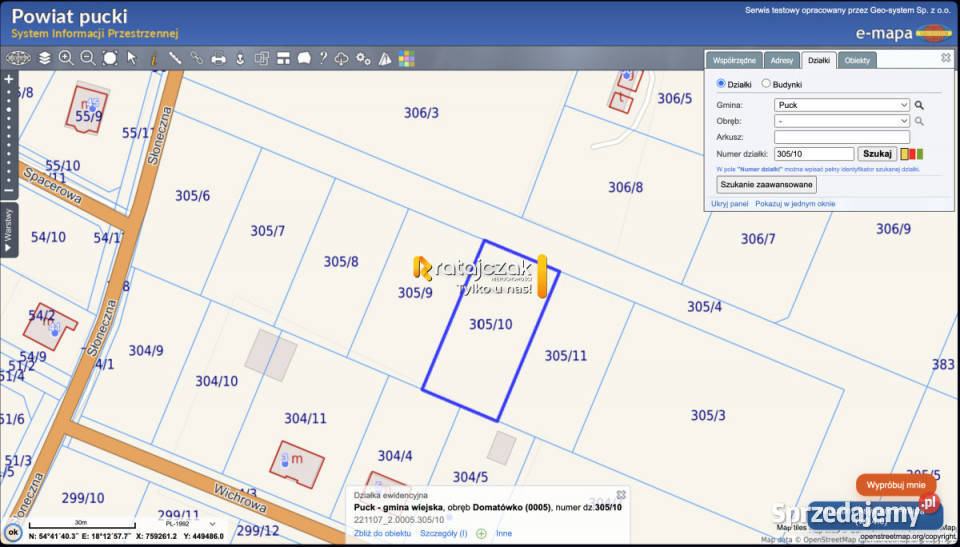Select the zoom in magnifier tool
The image size is (960, 547).
tap(66, 58)
